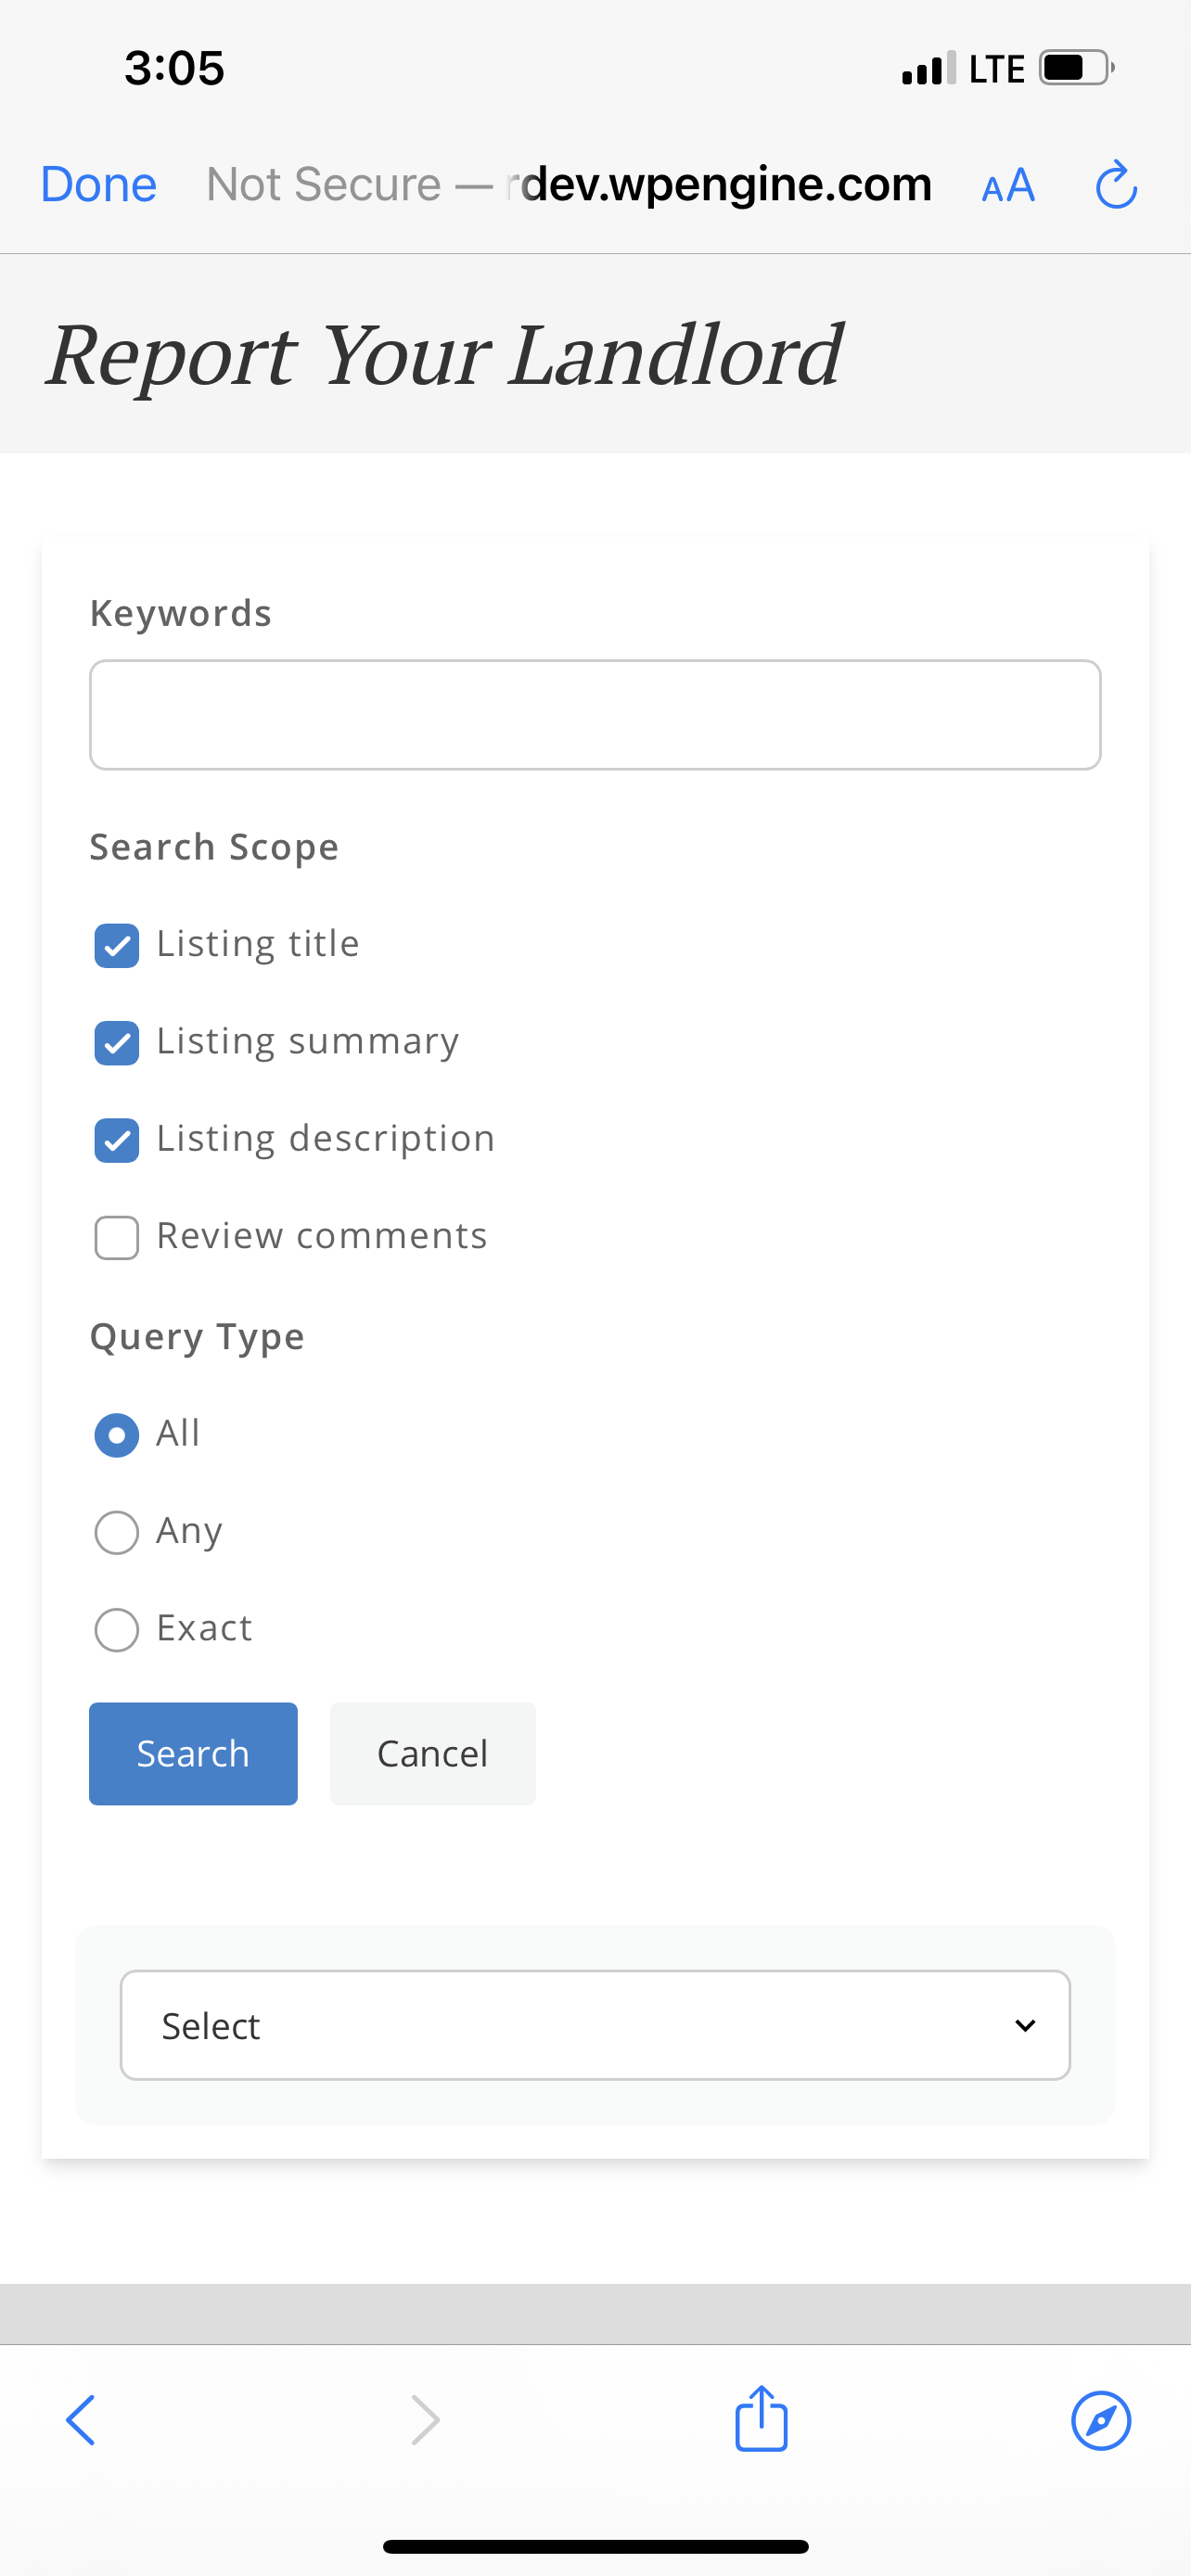Toggle the Listing description checkbox
Viewport: 1191px width, 2576px height.
[117, 1140]
